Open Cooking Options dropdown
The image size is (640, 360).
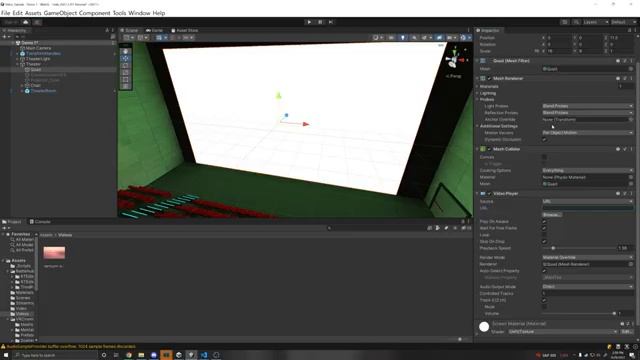[x=587, y=170]
